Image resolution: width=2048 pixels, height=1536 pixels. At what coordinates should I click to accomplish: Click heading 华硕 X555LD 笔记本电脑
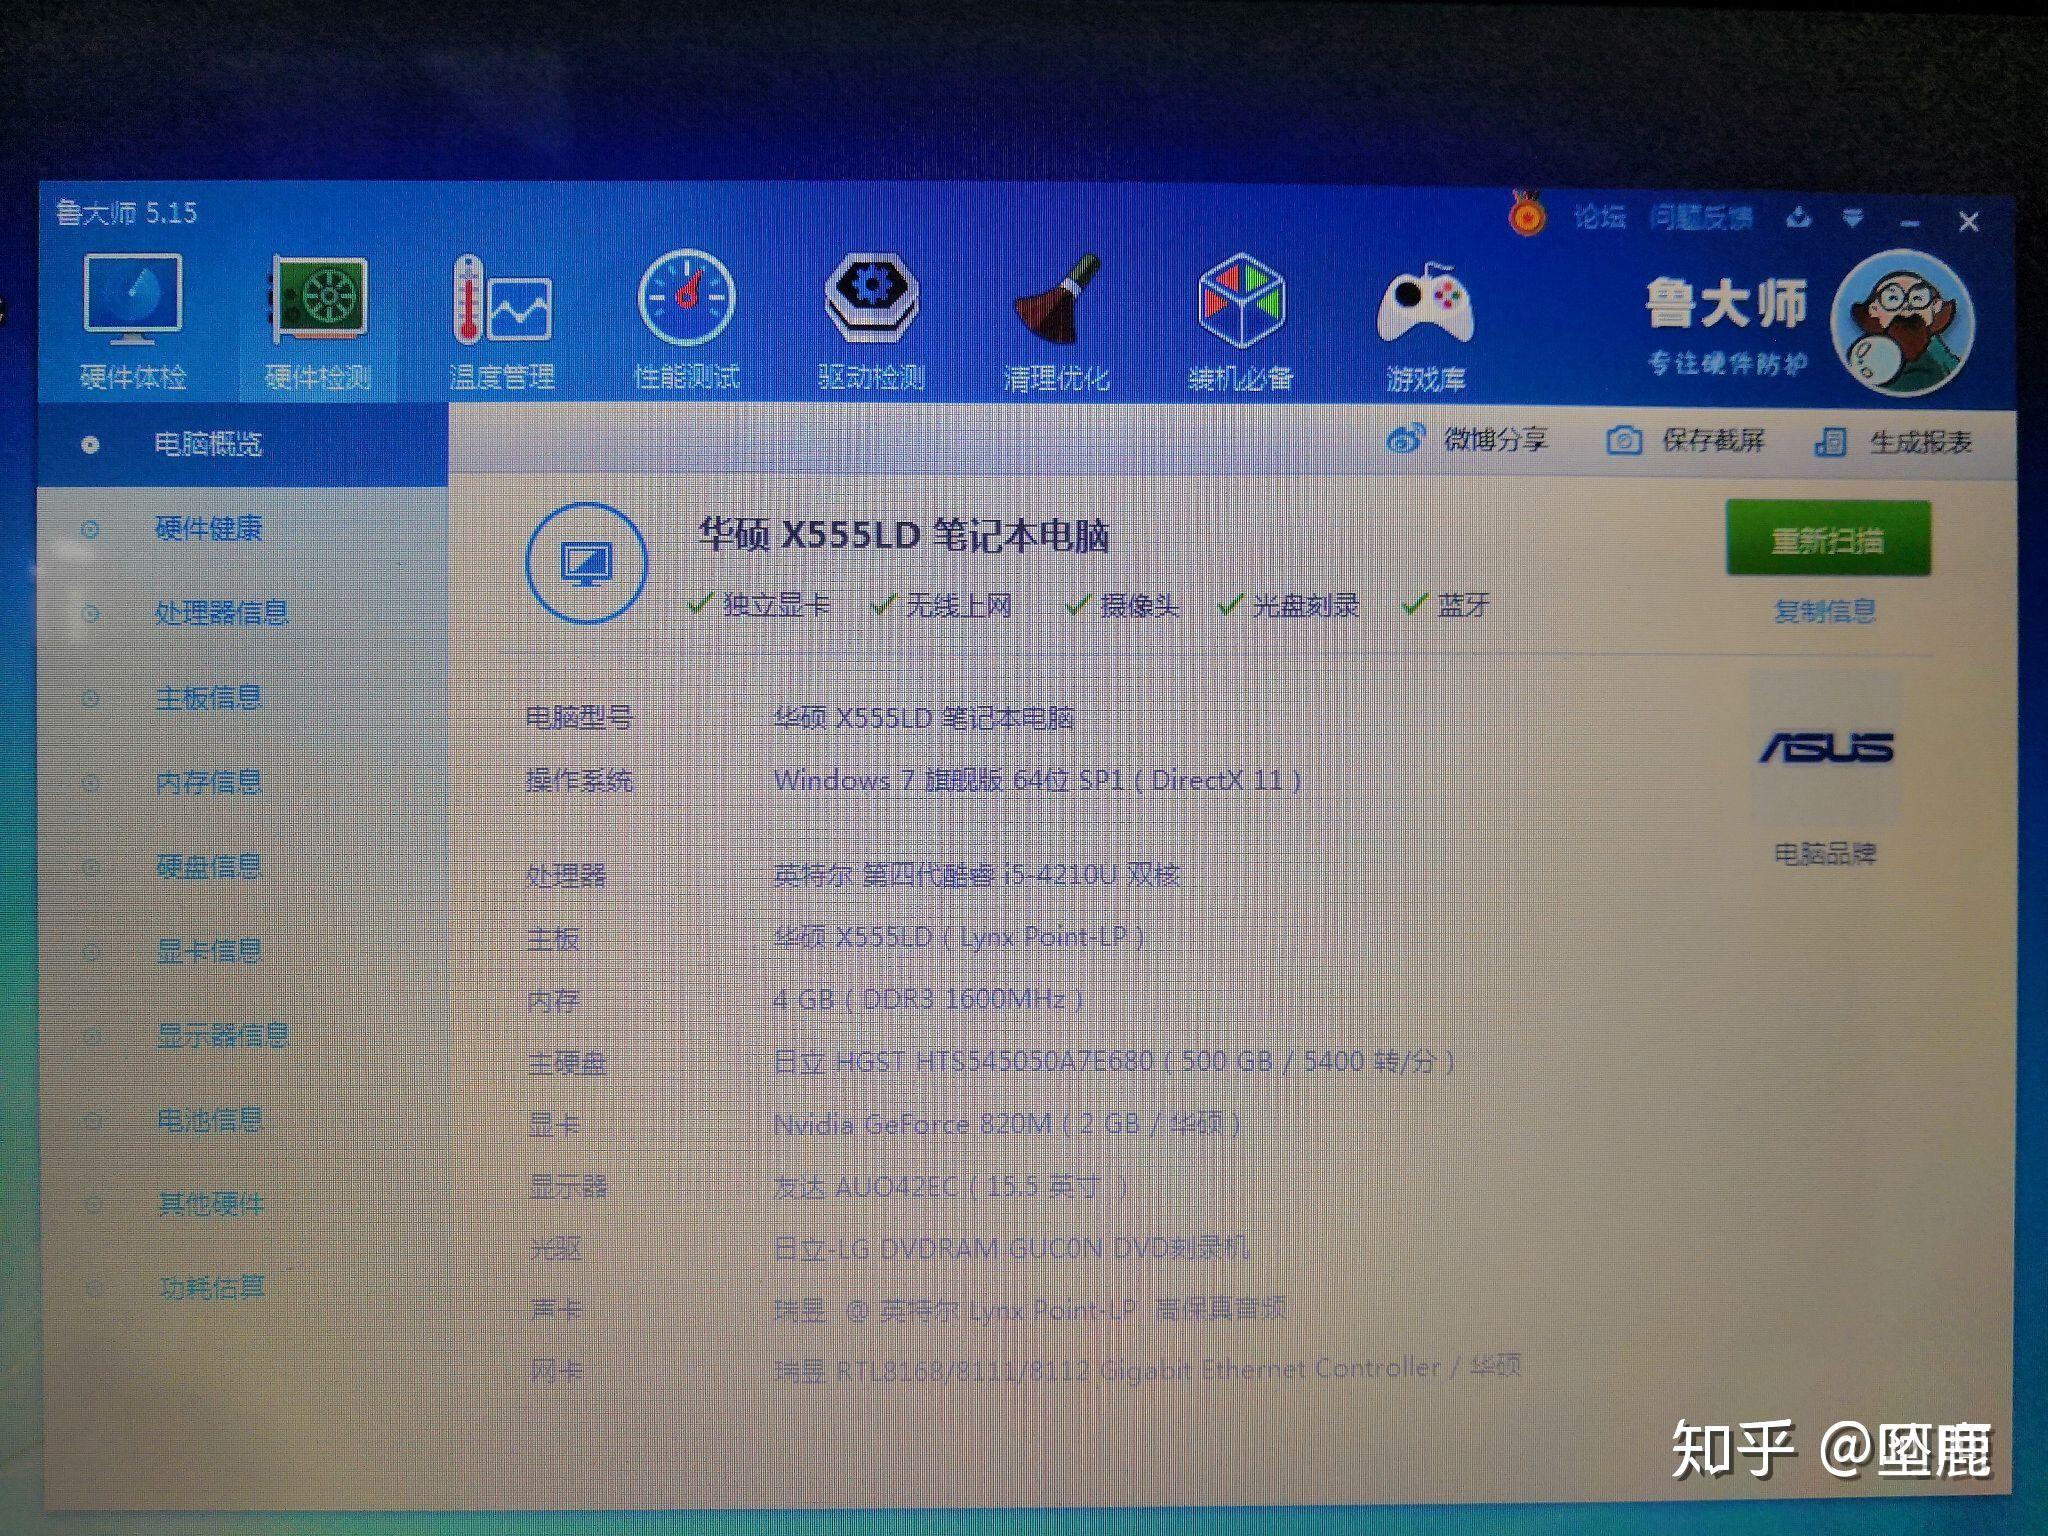click(x=904, y=535)
